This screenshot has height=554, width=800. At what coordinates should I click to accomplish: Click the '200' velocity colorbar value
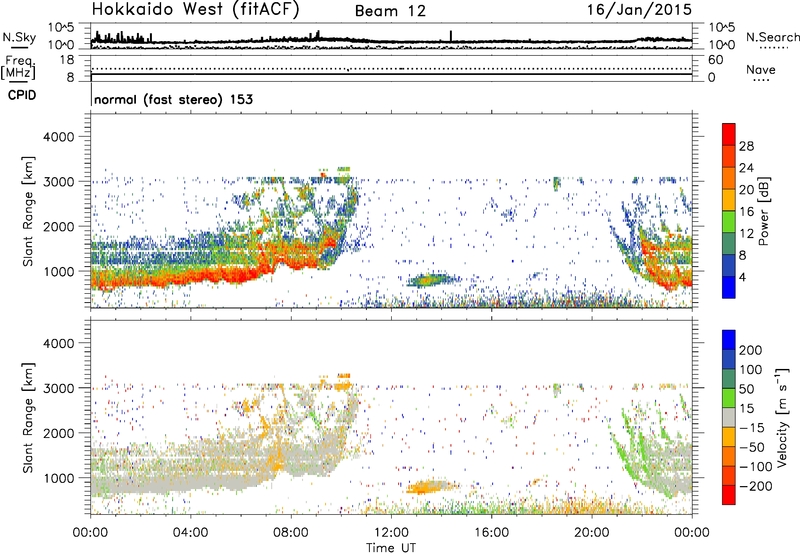pos(751,350)
